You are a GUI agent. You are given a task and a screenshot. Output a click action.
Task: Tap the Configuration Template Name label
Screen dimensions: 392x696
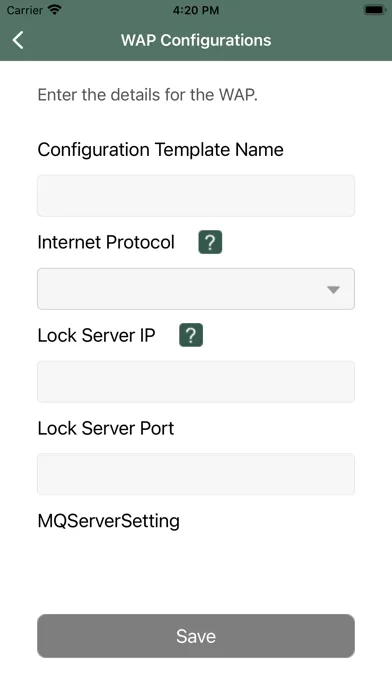click(x=160, y=150)
